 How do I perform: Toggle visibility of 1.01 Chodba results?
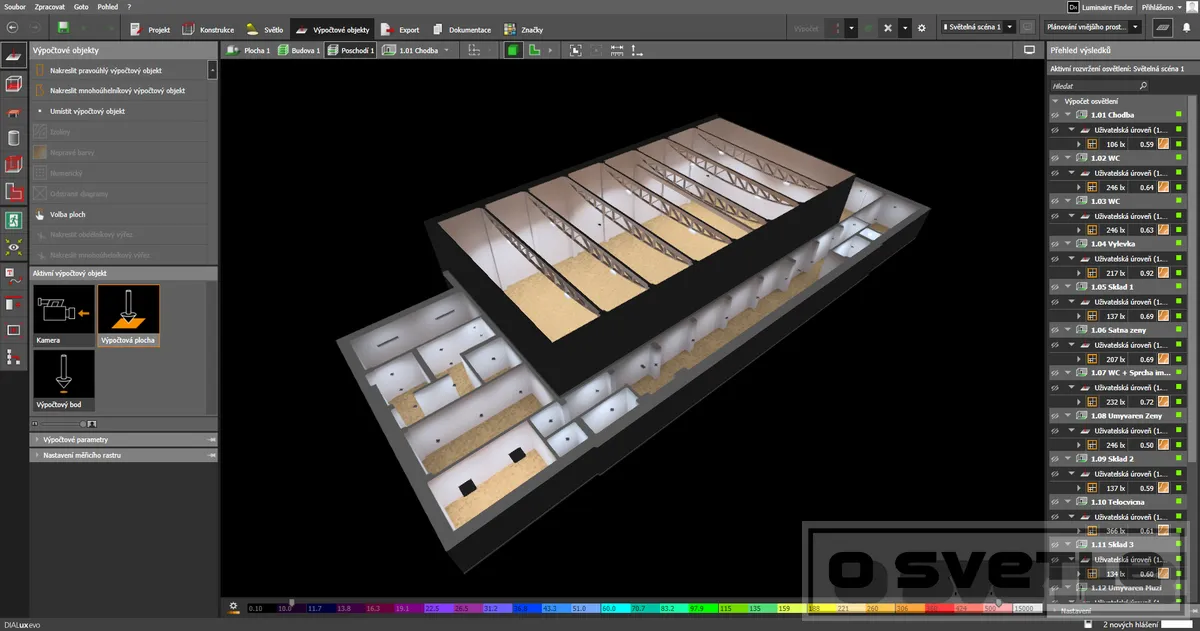(x=1055, y=115)
